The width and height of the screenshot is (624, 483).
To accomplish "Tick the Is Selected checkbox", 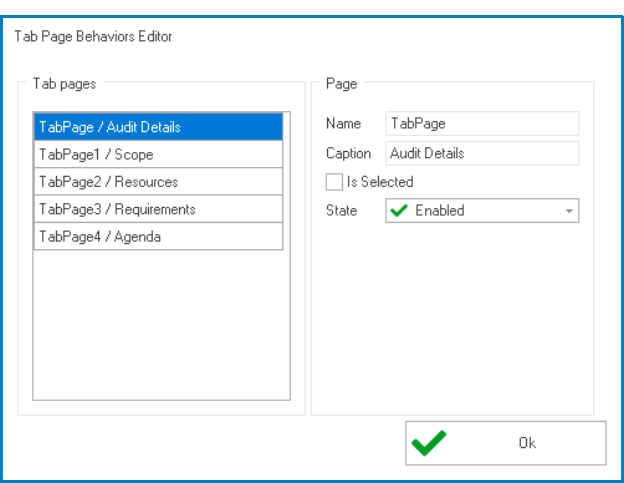I will point(334,182).
